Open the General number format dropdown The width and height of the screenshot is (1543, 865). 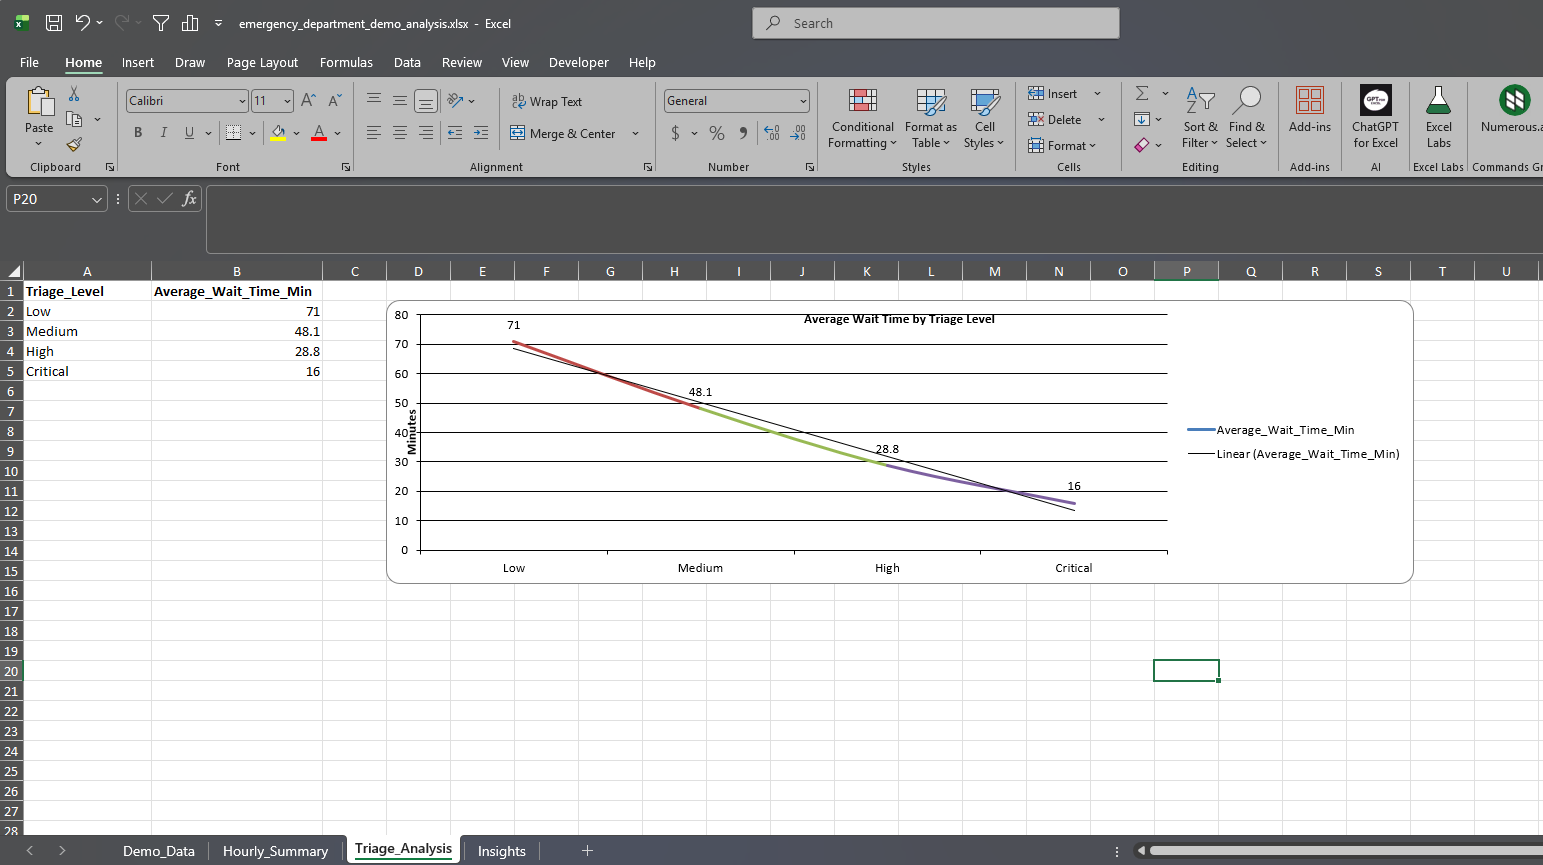(802, 101)
